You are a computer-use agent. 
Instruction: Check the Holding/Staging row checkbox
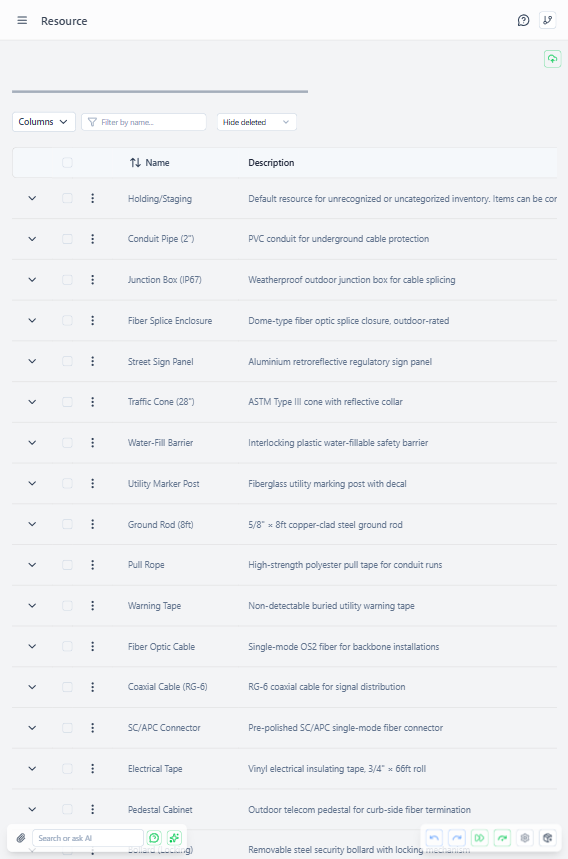coord(67,198)
